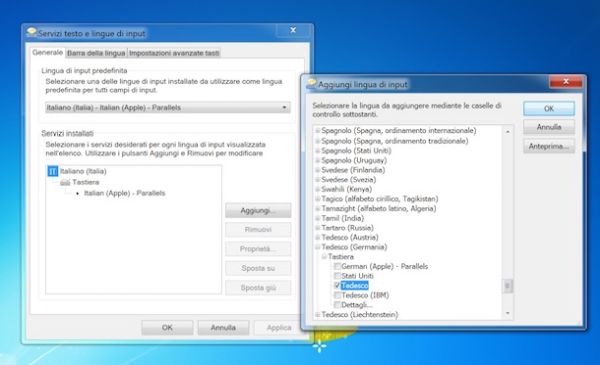Click Annulla in Servizi testo window
600x365 pixels.
(223, 328)
